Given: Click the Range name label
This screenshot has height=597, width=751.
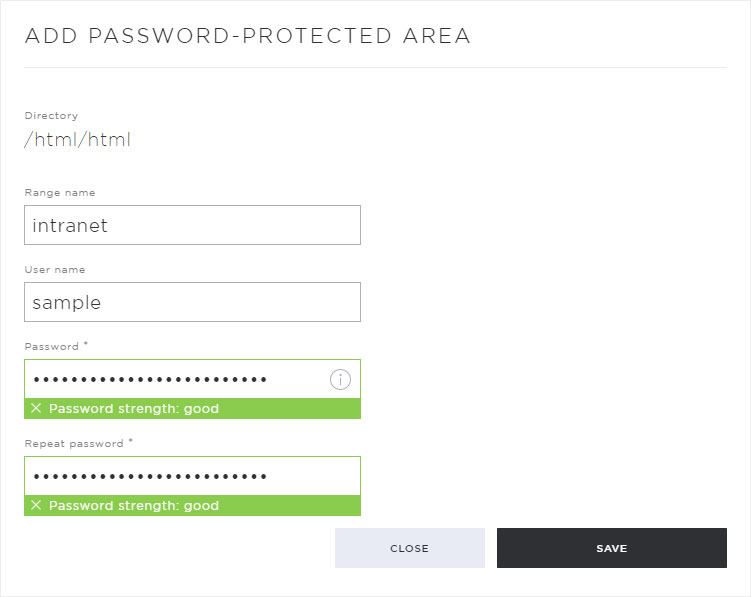Looking at the screenshot, I should (x=60, y=193).
